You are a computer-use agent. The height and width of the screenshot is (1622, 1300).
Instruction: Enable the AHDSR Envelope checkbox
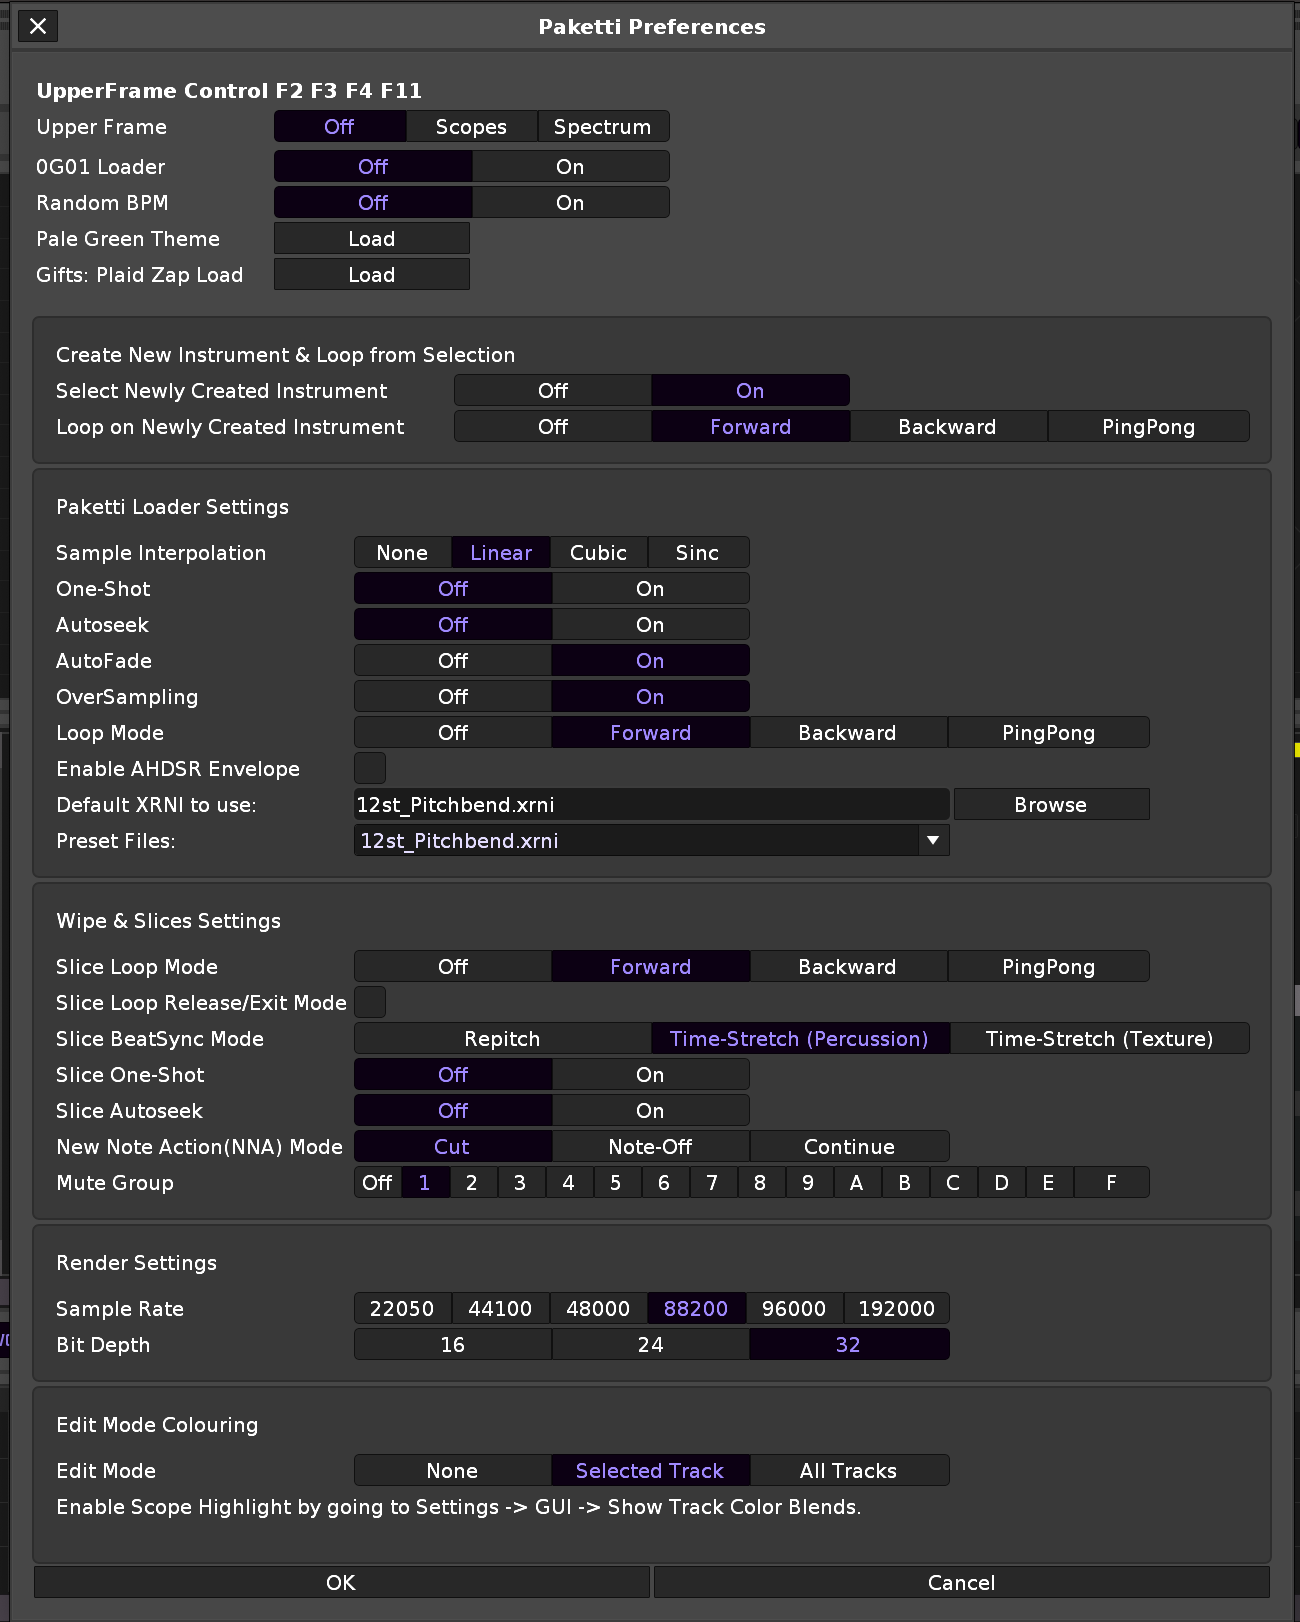[370, 769]
